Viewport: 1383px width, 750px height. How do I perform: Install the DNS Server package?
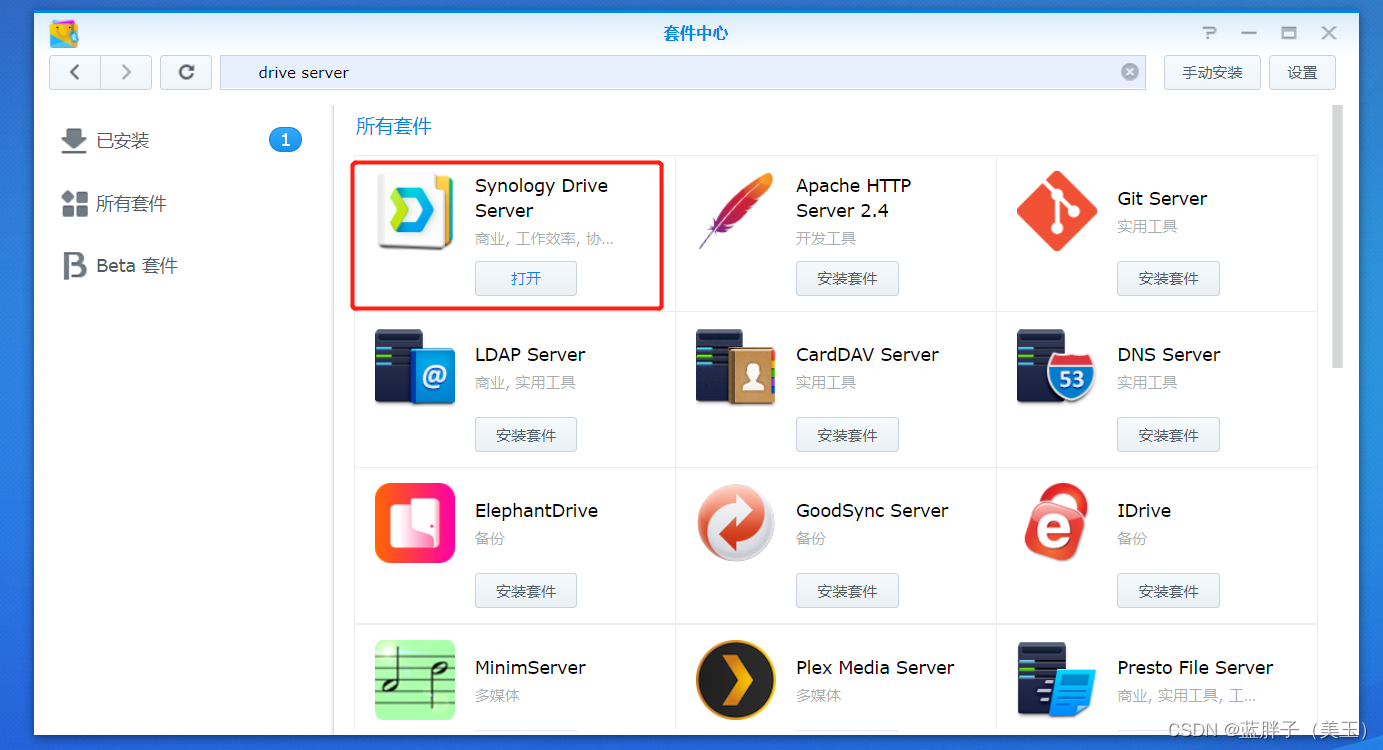[1168, 435]
